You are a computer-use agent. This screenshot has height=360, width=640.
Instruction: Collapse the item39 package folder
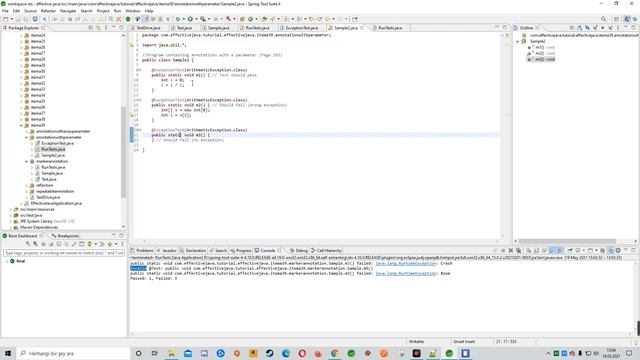21,125
